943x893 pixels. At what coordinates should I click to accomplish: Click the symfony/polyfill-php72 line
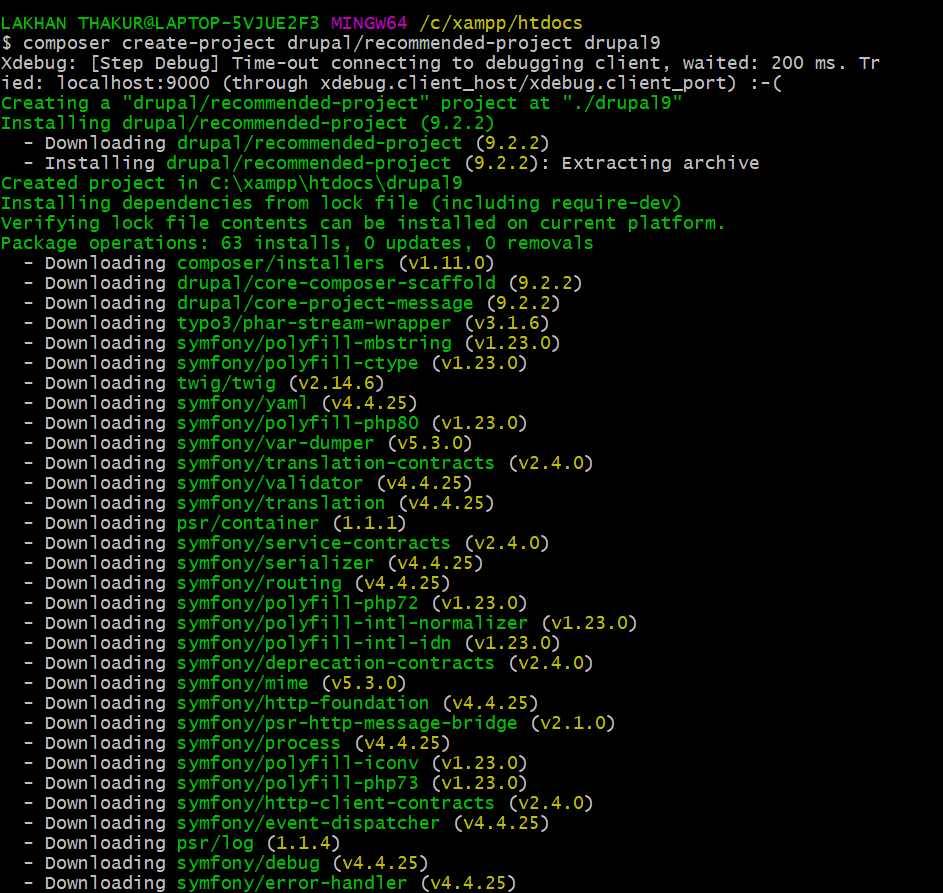coord(275,603)
